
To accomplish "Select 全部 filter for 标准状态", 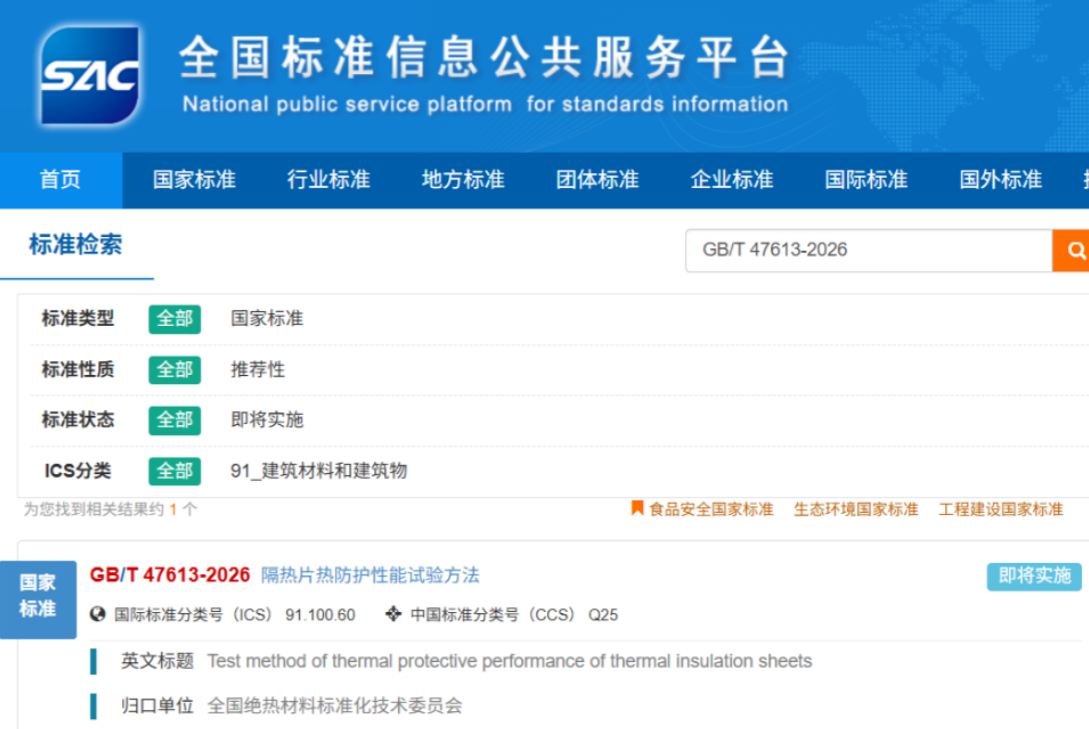I will pyautogui.click(x=174, y=420).
